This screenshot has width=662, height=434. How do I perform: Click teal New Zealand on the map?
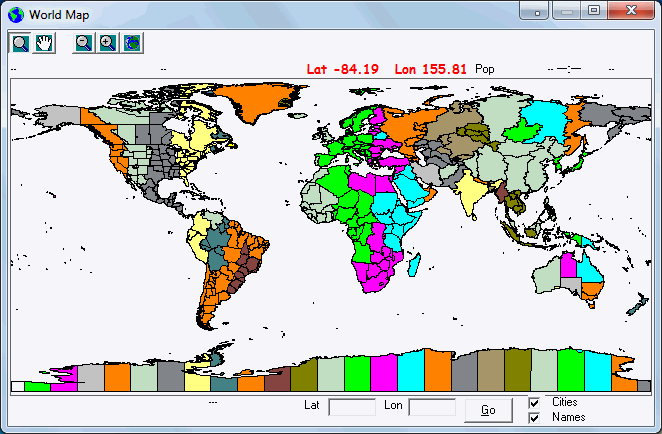pyautogui.click(x=638, y=306)
